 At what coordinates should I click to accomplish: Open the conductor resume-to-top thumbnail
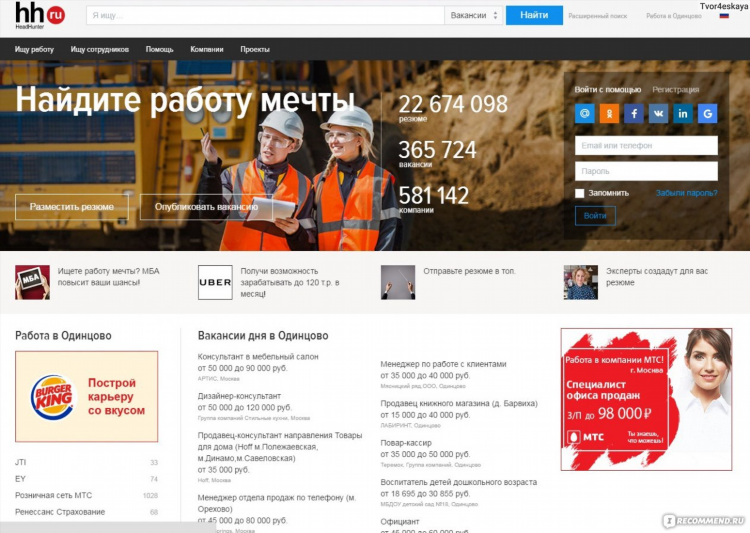(398, 282)
